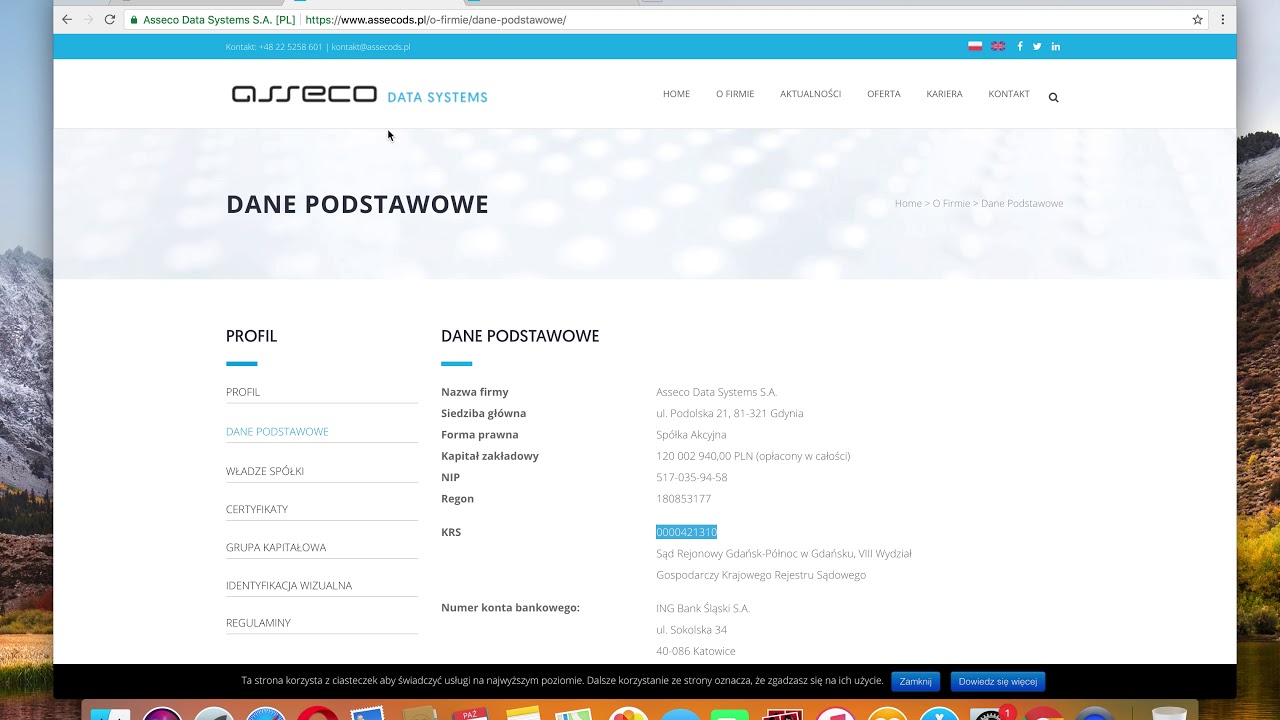1280x720 pixels.
Task: Go forward with the browser forward arrow
Action: (88, 19)
